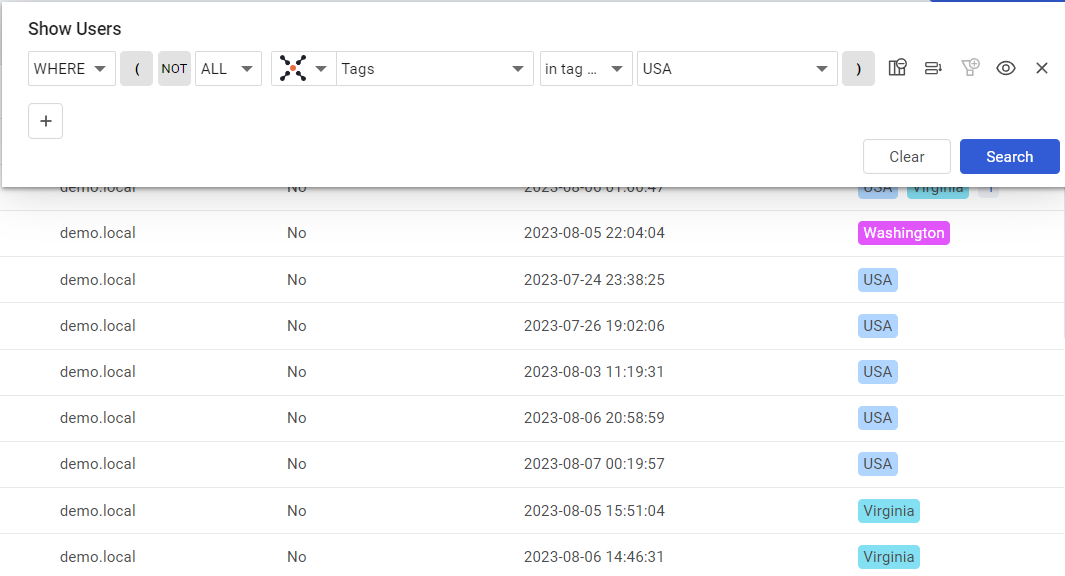Toggle the closing parenthesis button
The height and width of the screenshot is (576, 1065).
[859, 69]
